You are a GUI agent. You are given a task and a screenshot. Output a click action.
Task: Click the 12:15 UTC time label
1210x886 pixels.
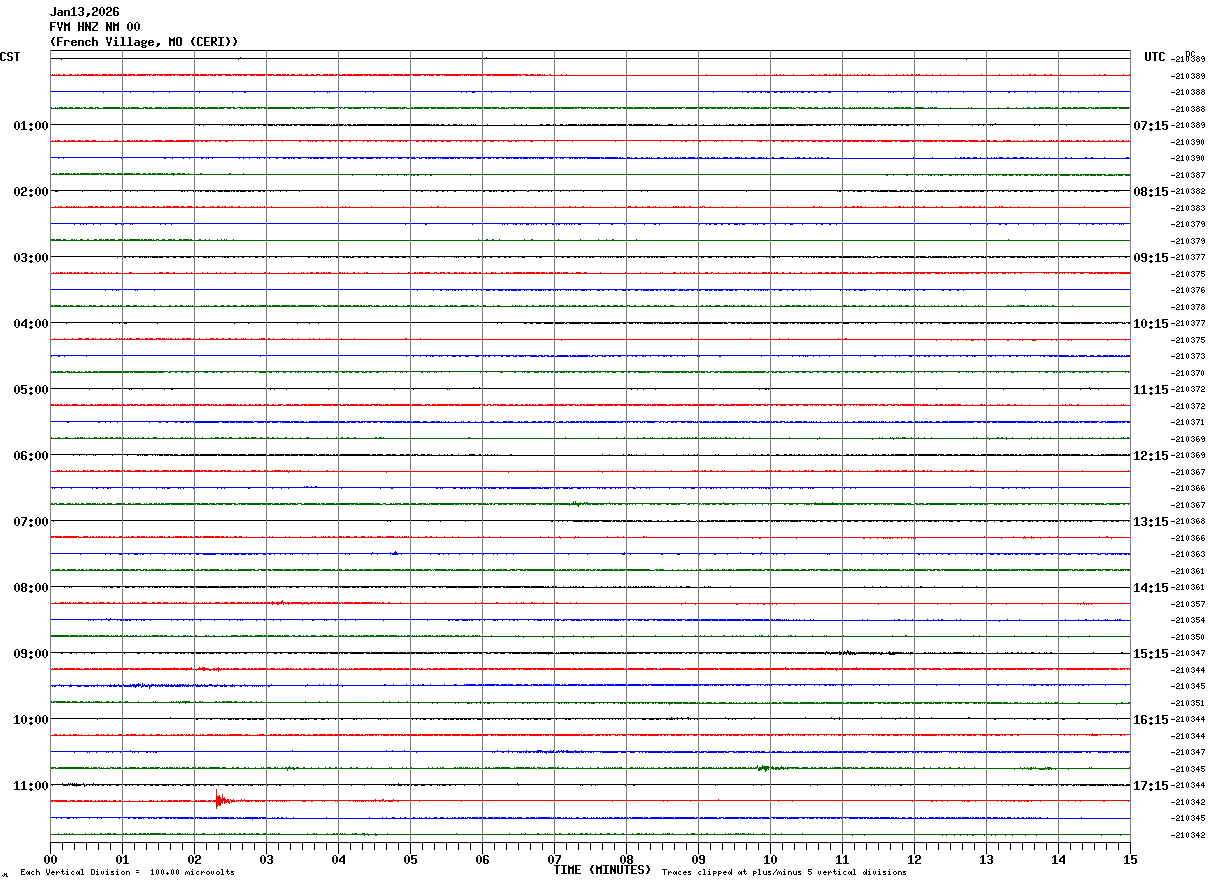[x=1151, y=455]
